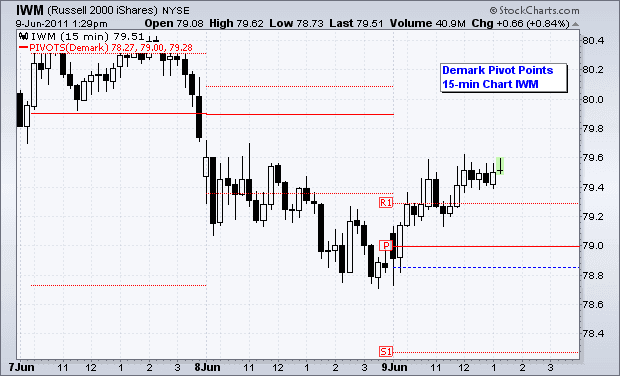Click the R1 resistance pivot label

click(386, 203)
